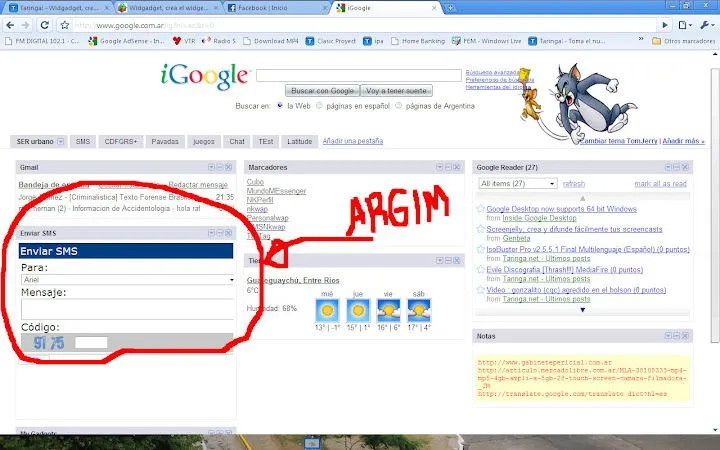The width and height of the screenshot is (720, 450).
Task: Open the Gualeguaychú, Entre Rios weather link
Action: click(x=293, y=280)
